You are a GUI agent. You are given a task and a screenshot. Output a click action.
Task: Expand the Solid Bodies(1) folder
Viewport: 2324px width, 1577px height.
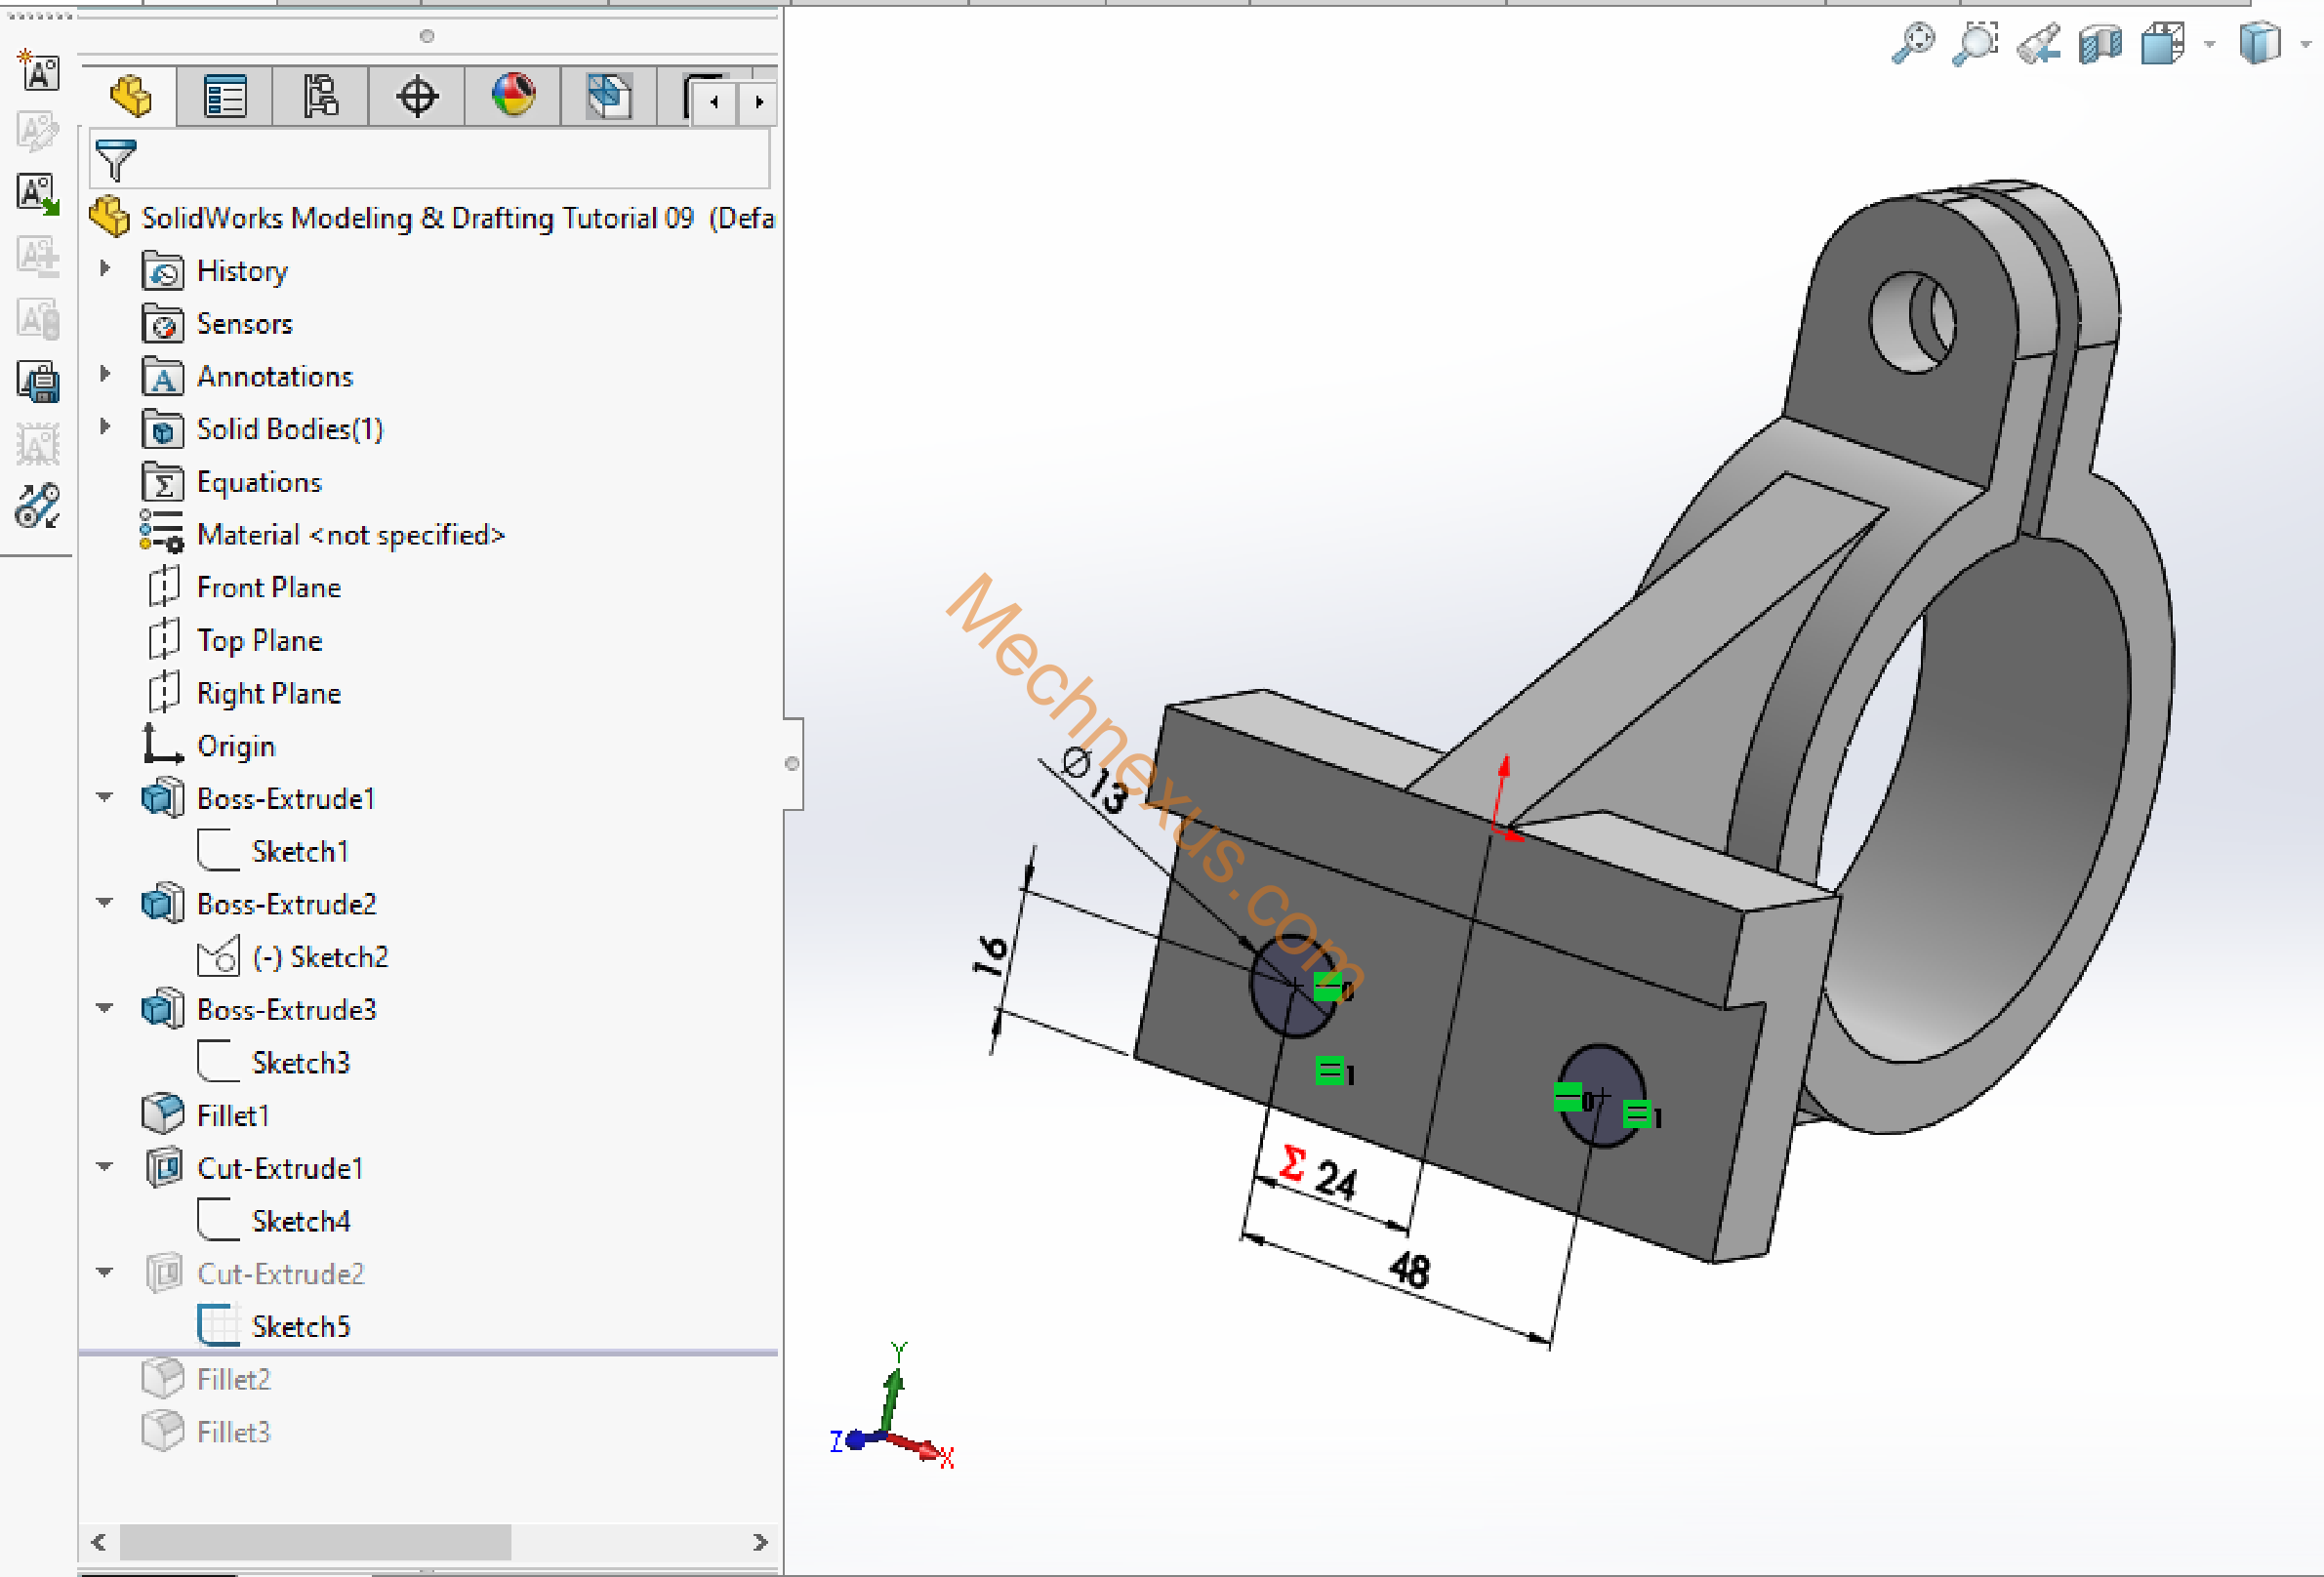(x=105, y=427)
